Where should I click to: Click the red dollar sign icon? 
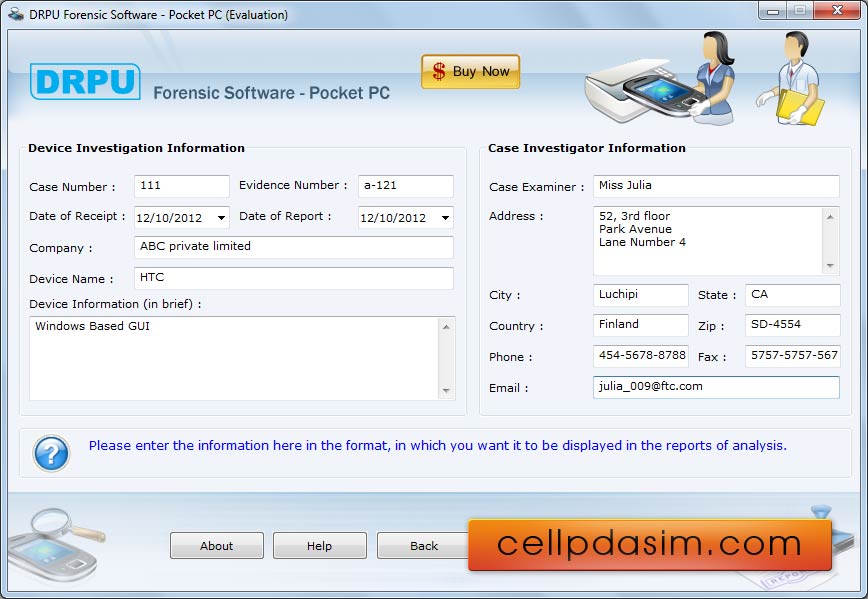[438, 71]
